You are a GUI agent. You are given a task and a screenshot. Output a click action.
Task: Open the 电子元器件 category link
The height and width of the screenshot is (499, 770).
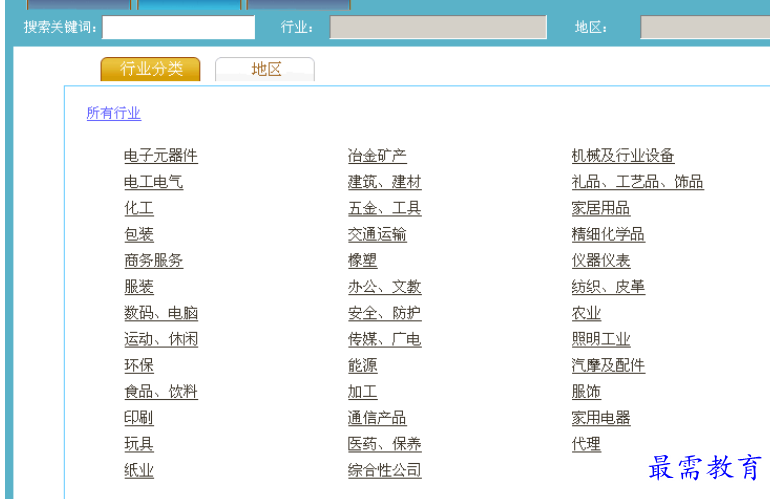tap(161, 156)
